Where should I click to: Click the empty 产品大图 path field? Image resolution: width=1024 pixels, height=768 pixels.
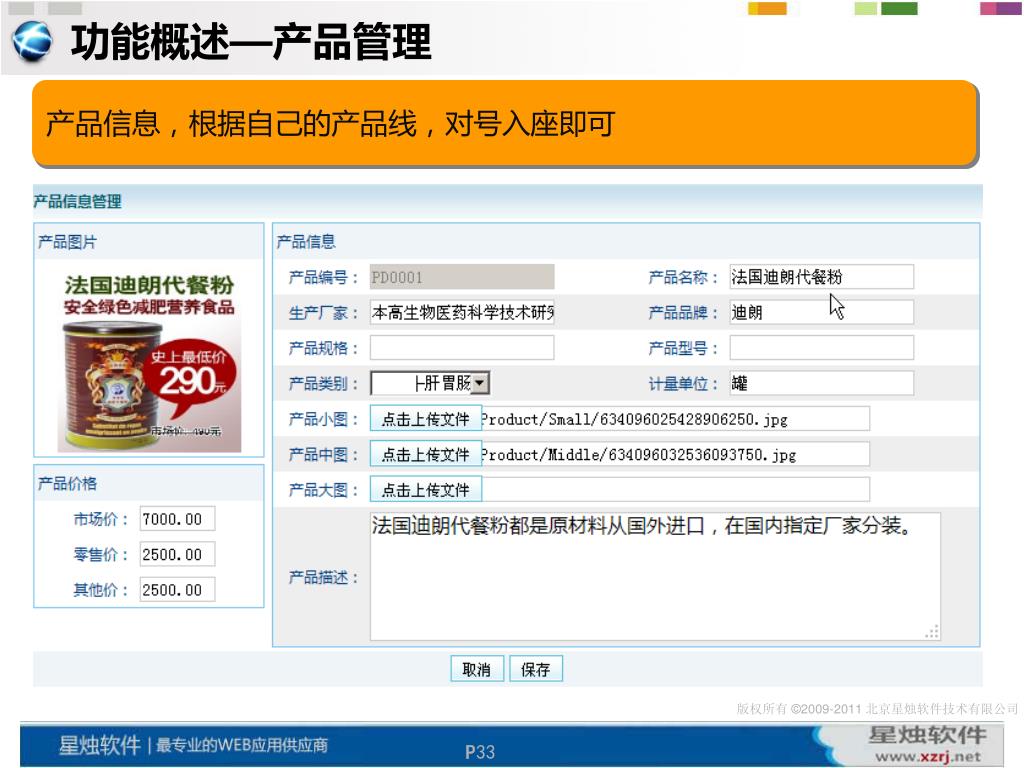point(675,489)
